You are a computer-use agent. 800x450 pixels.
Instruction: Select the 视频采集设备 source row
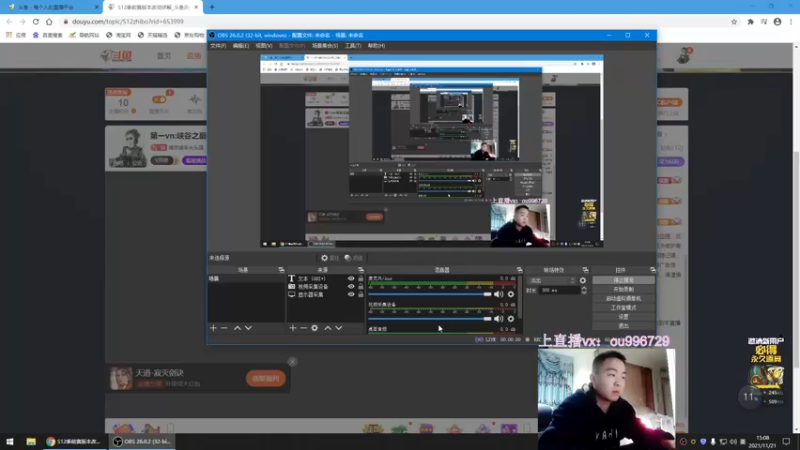click(x=326, y=287)
